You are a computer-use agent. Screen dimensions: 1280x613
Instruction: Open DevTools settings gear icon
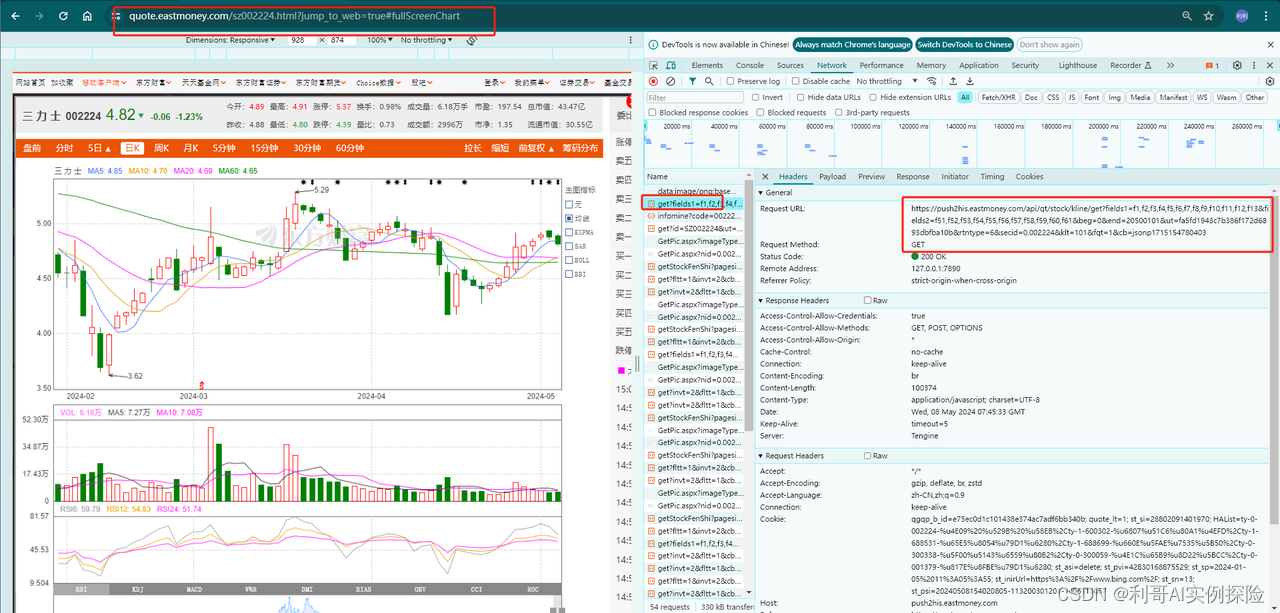pyautogui.click(x=1237, y=65)
